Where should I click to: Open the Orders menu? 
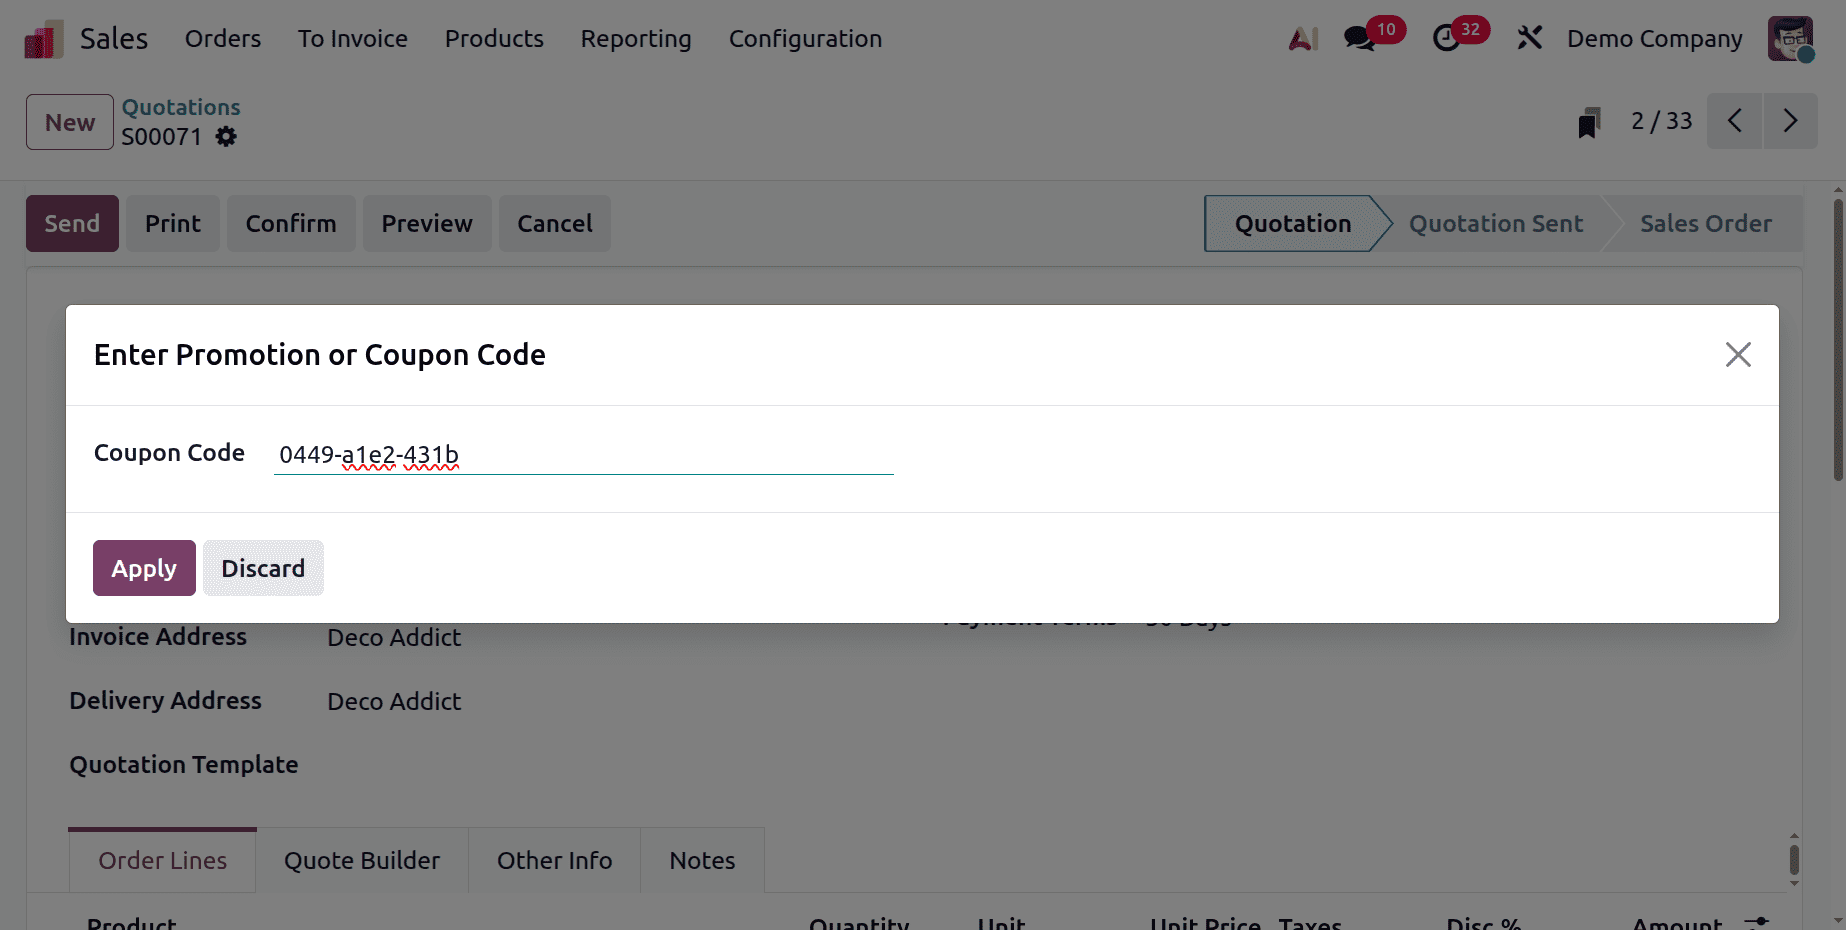click(222, 38)
